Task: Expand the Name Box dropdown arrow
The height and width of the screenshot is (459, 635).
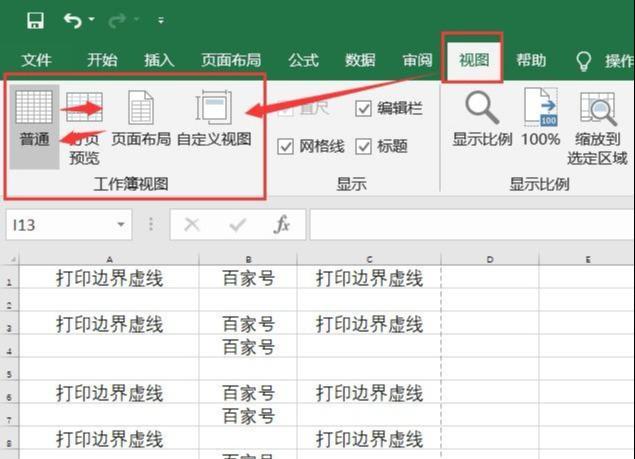Action: [x=121, y=225]
